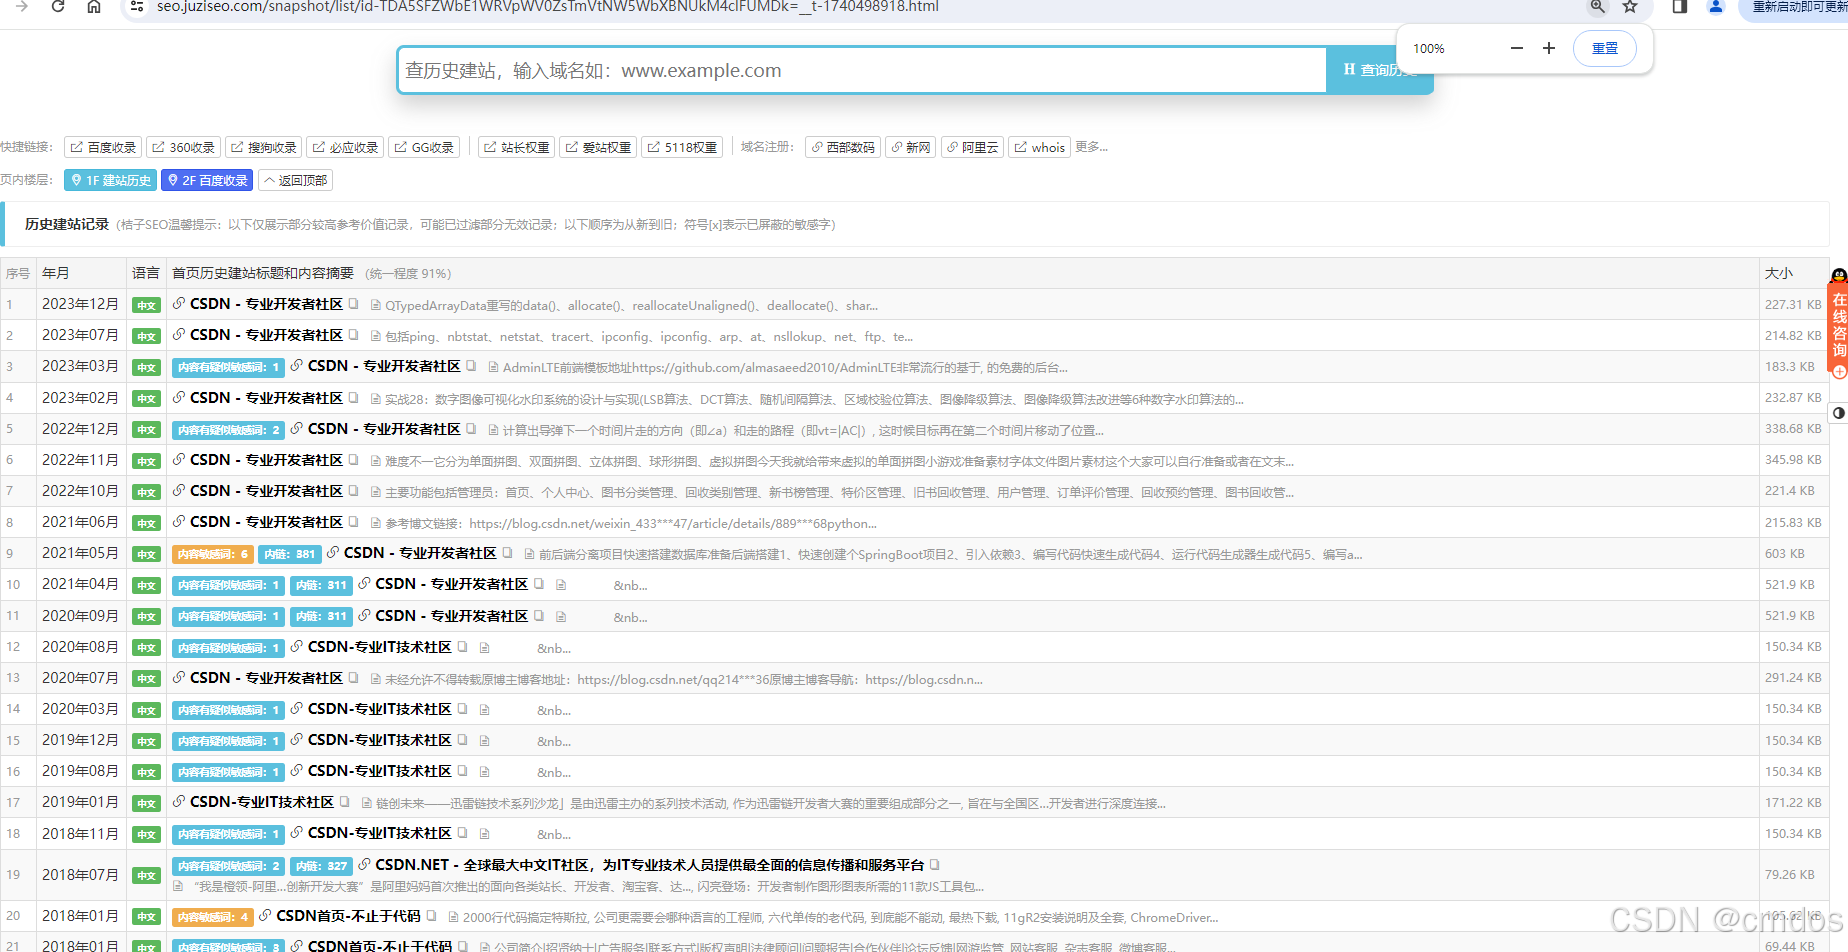1848x952 pixels.
Task: Open the browser side panel icon
Action: (1680, 7)
